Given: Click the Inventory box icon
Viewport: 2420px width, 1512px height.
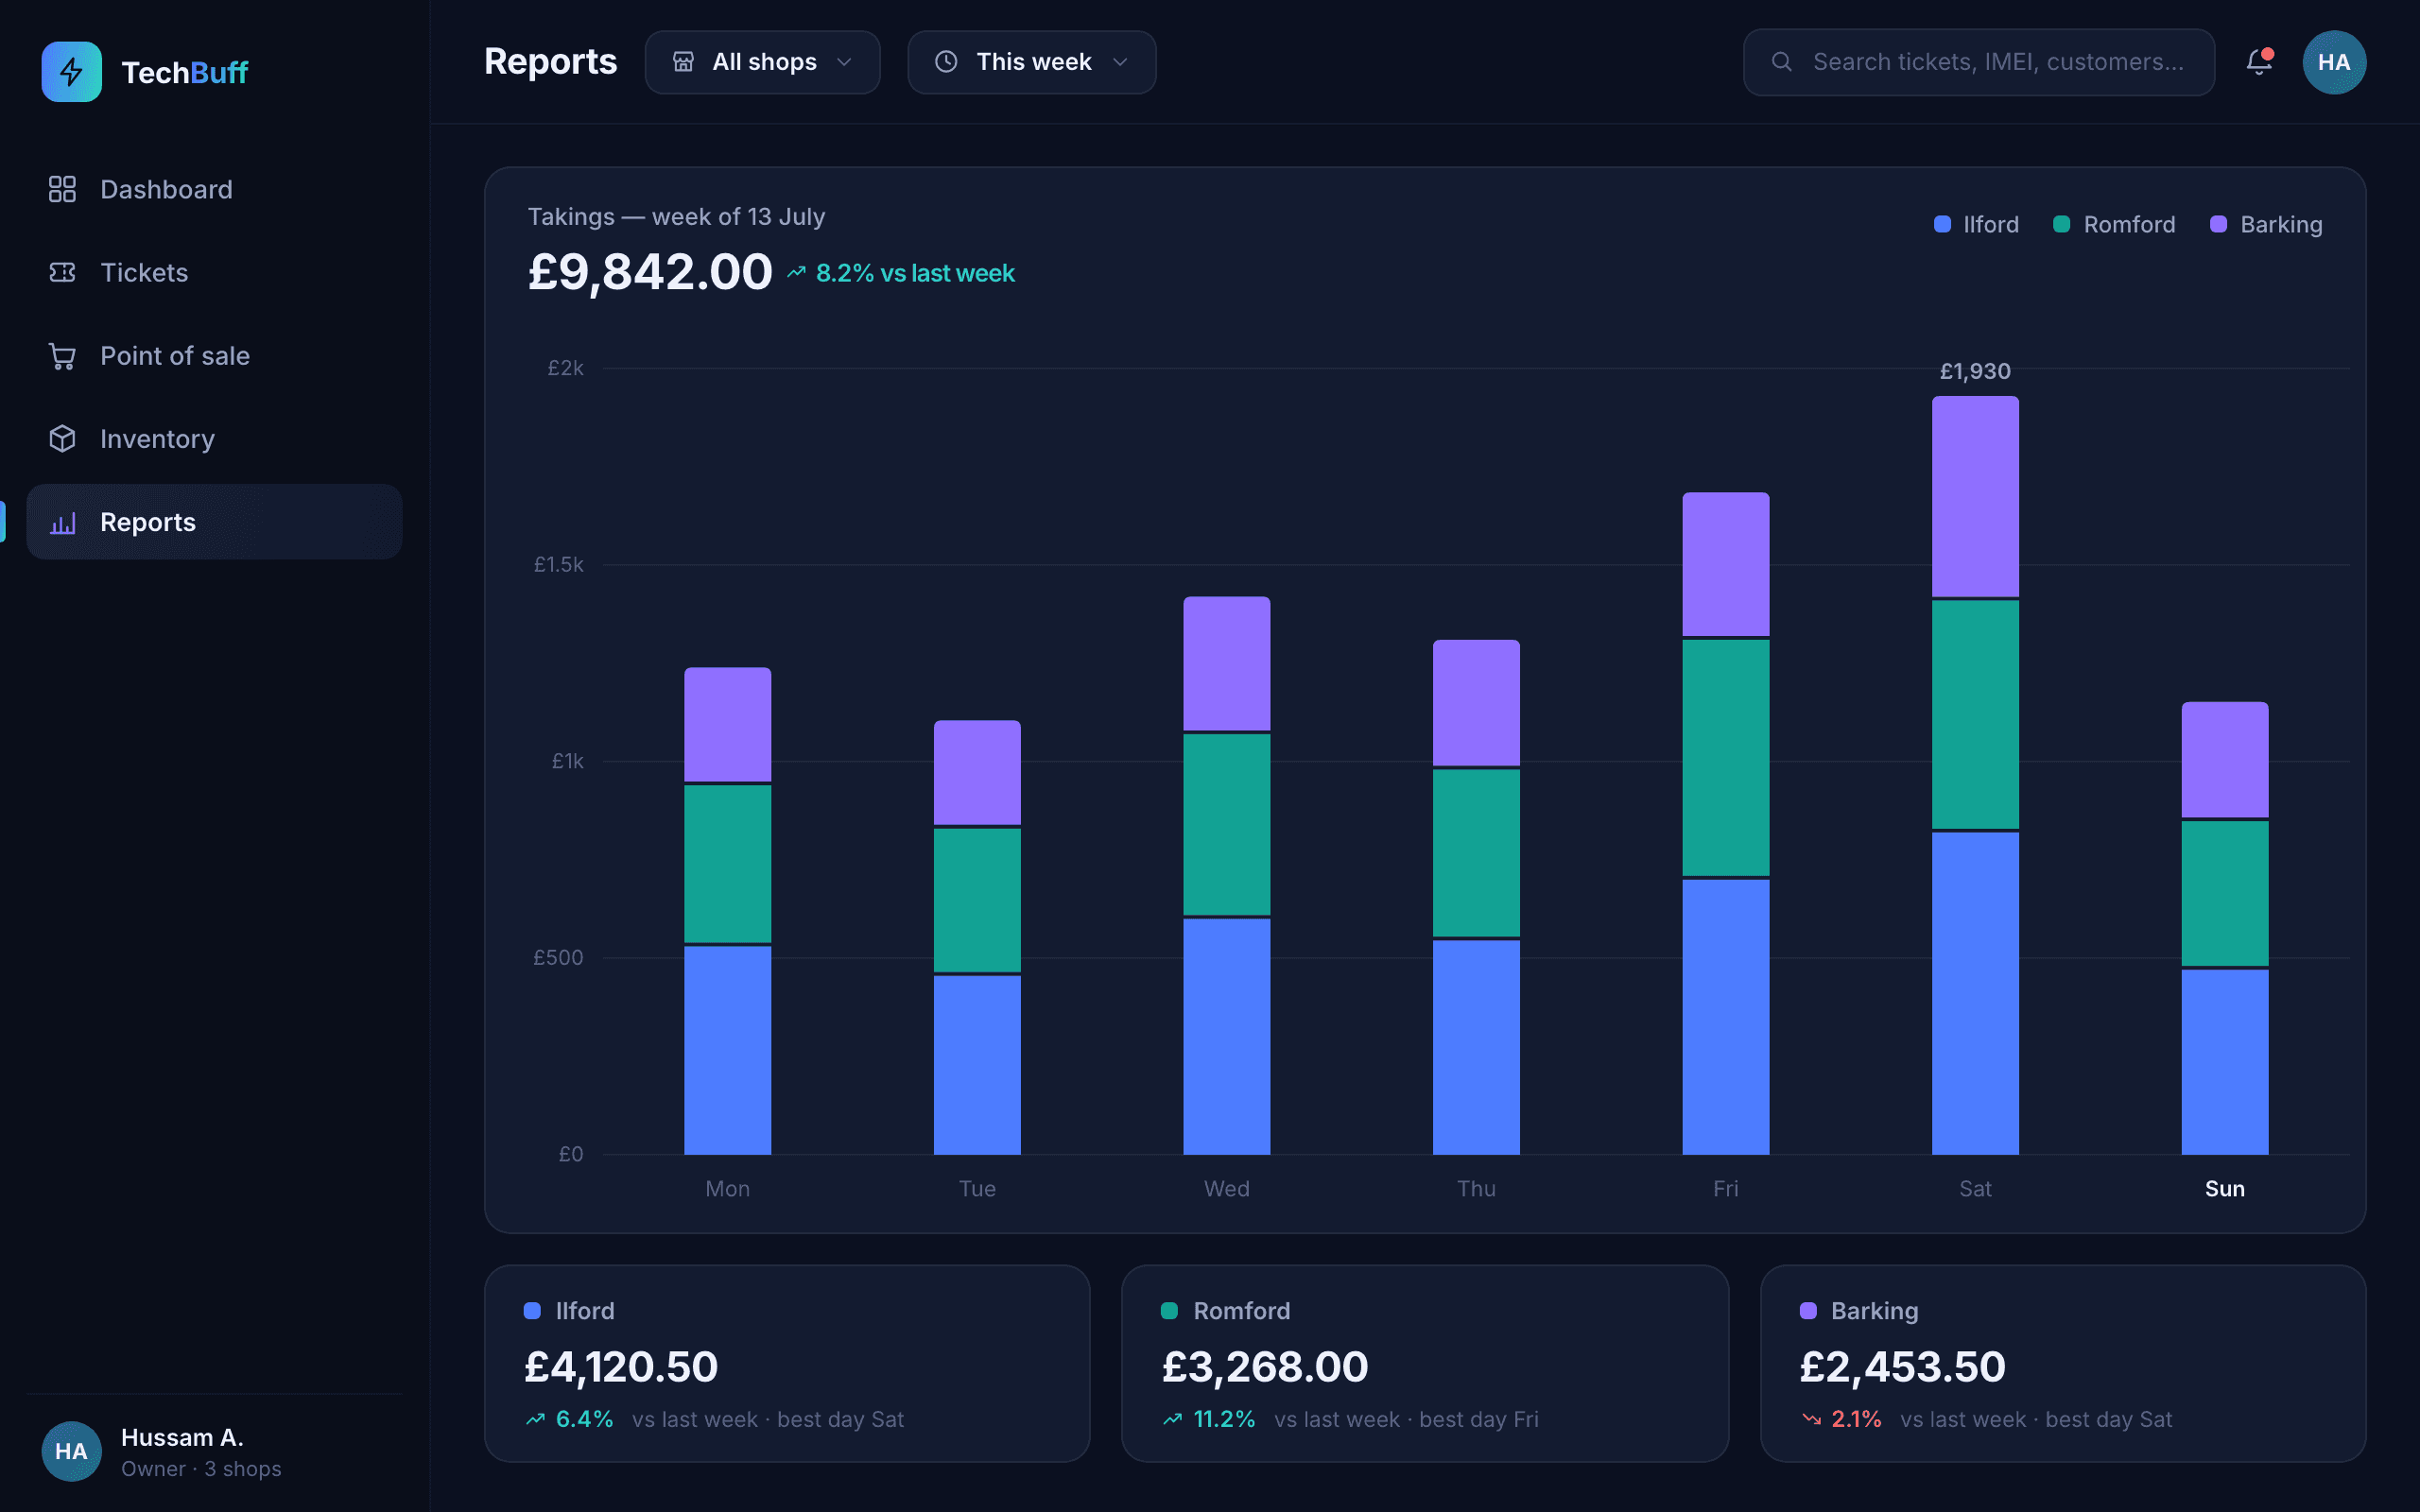Looking at the screenshot, I should (x=62, y=439).
